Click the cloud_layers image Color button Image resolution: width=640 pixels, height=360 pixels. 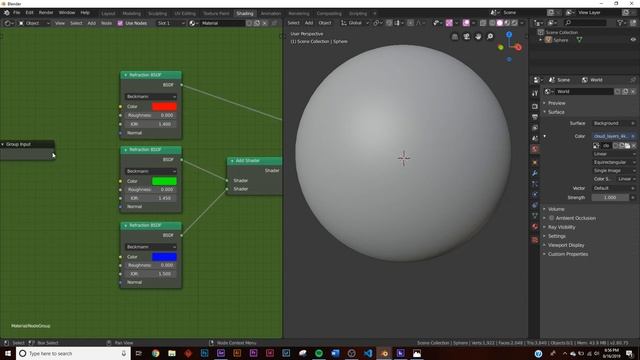click(614, 136)
